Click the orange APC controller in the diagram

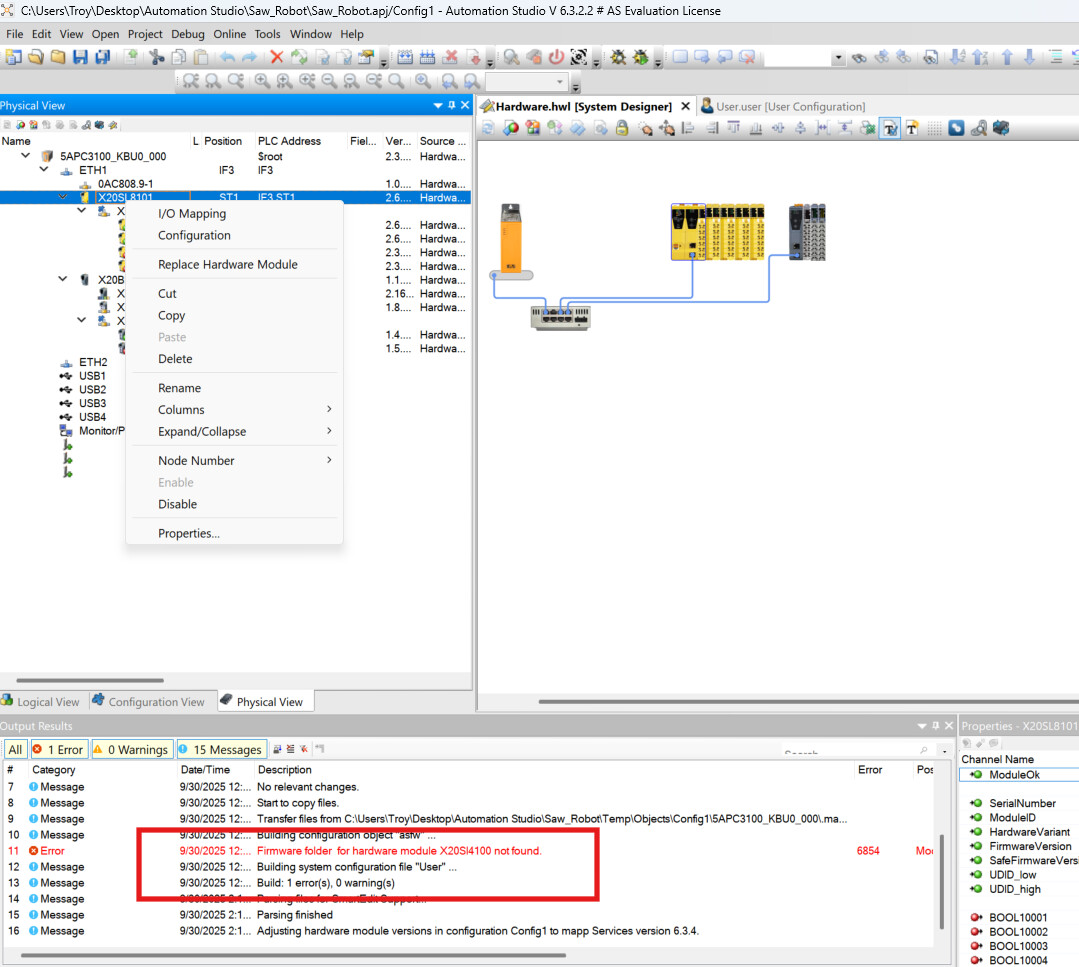[512, 238]
